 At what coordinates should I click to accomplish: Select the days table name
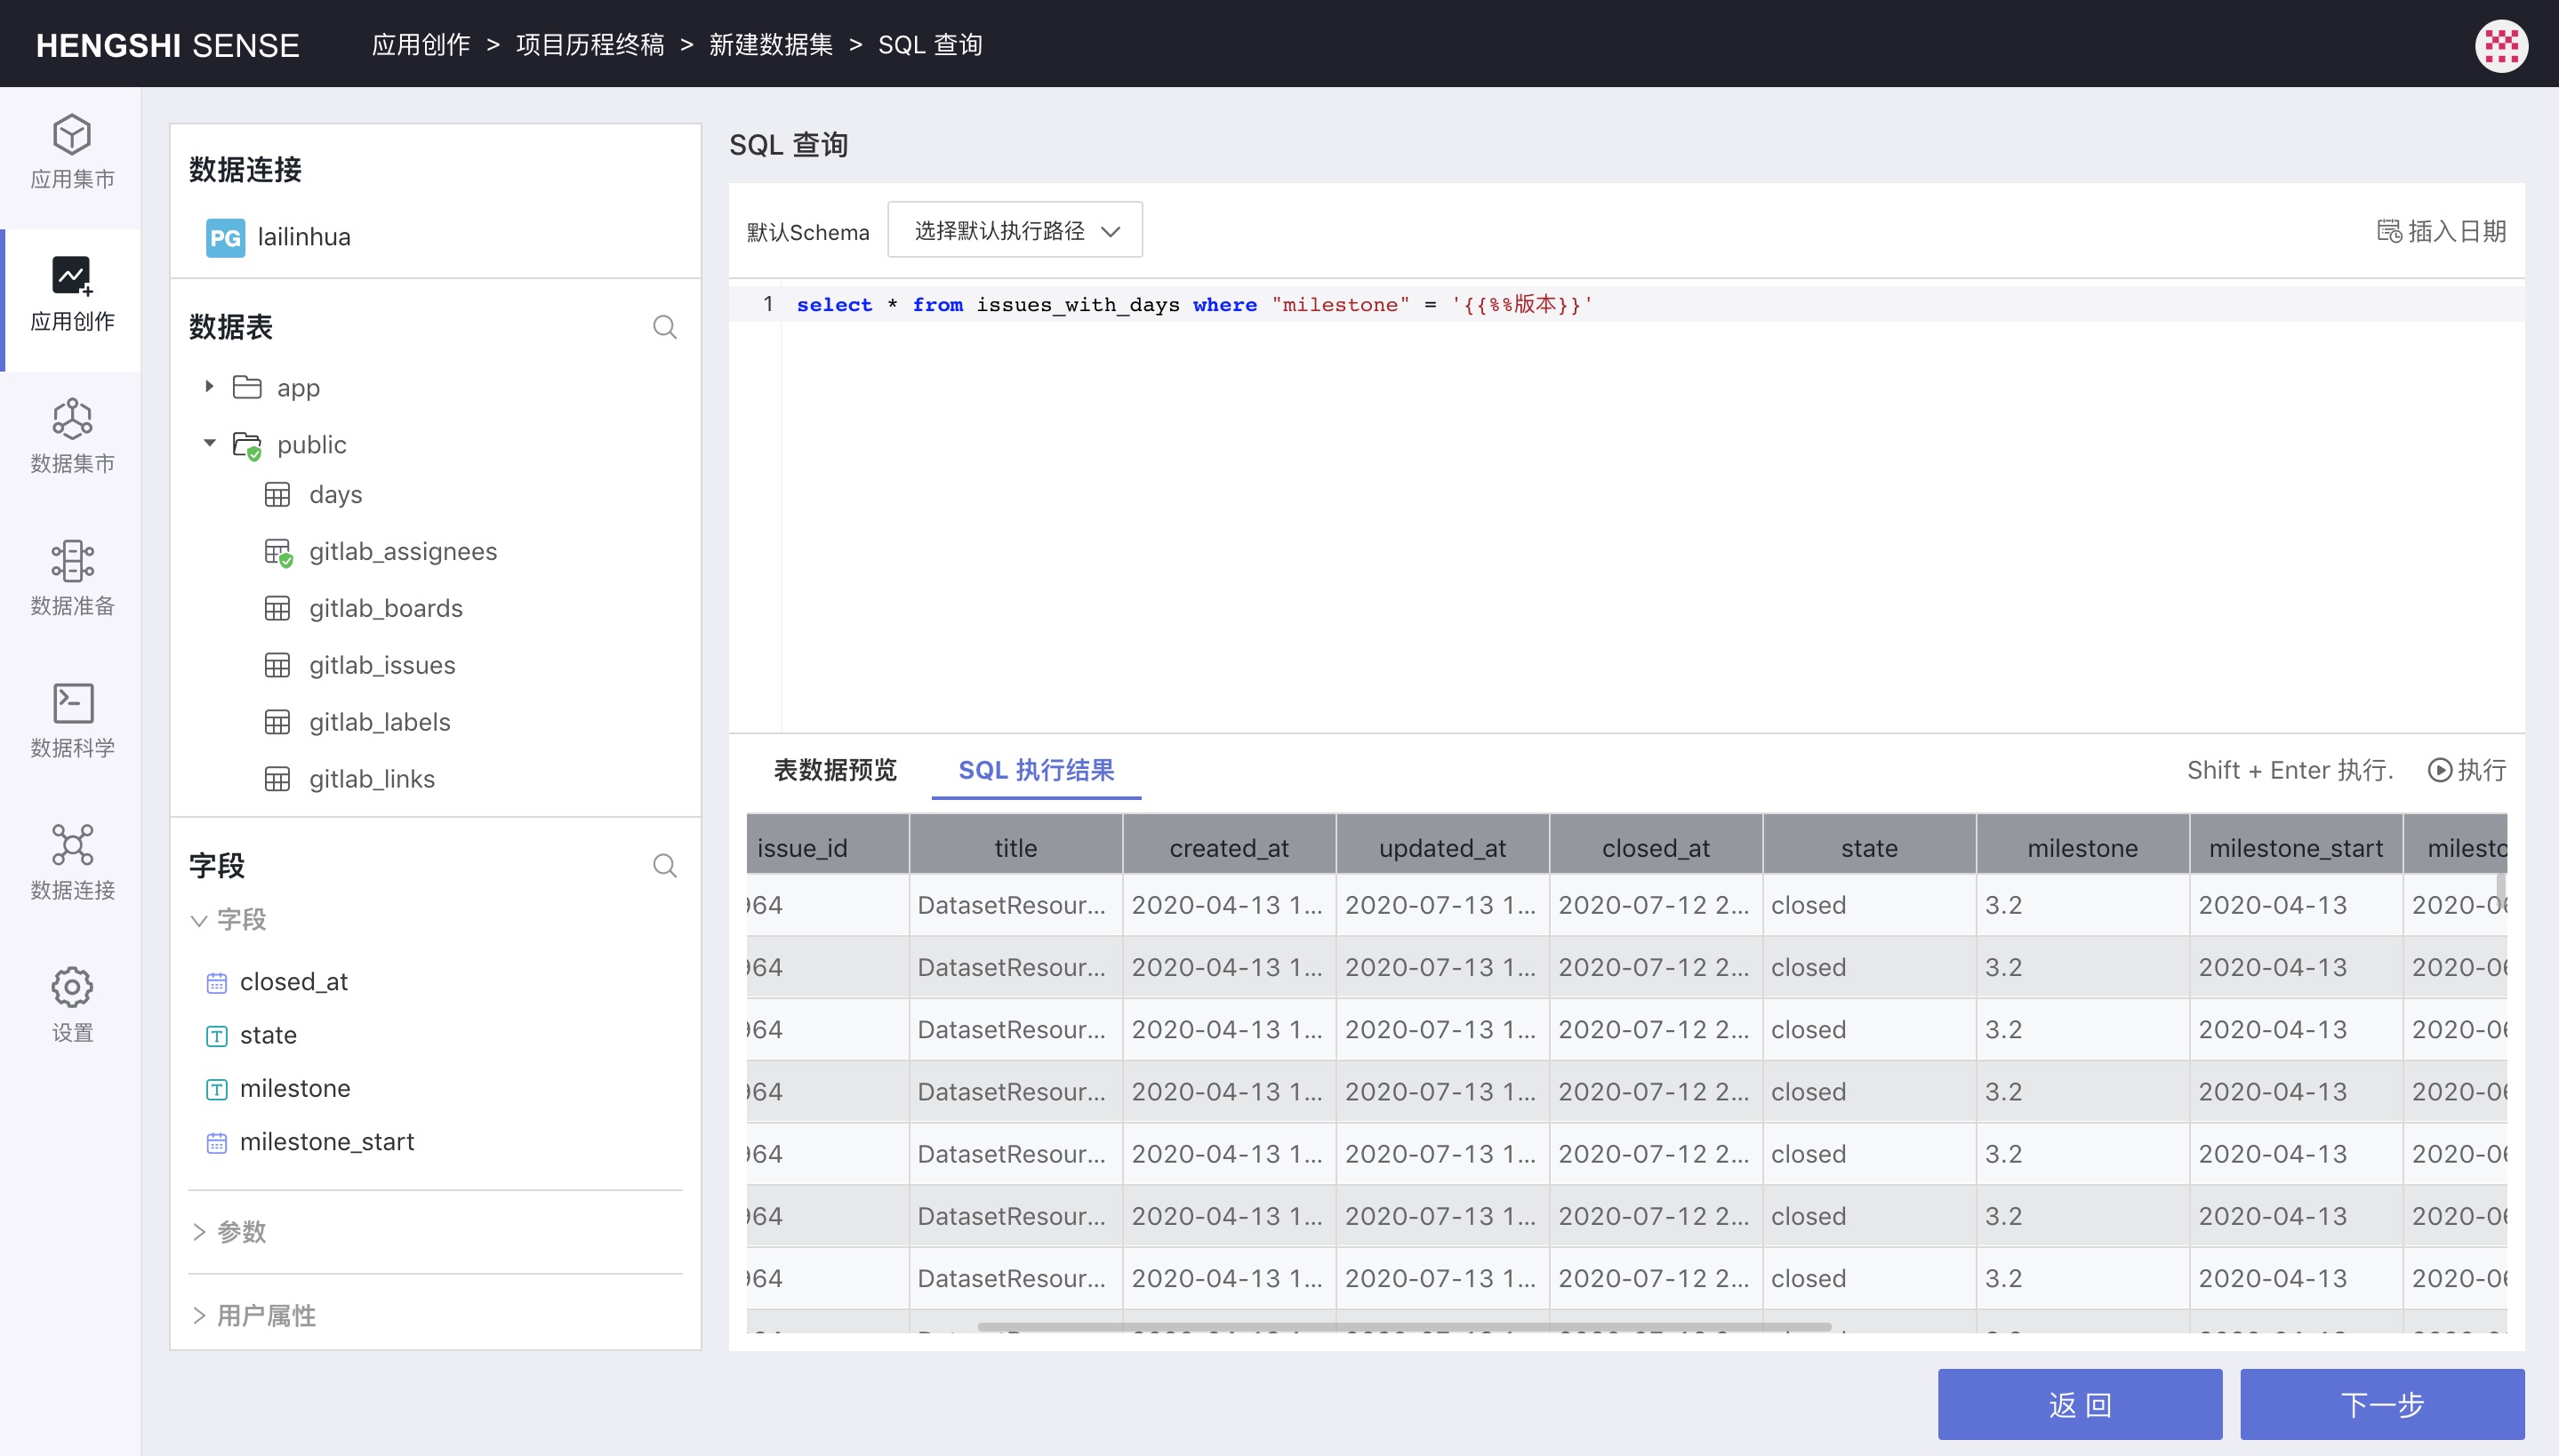tap(335, 495)
